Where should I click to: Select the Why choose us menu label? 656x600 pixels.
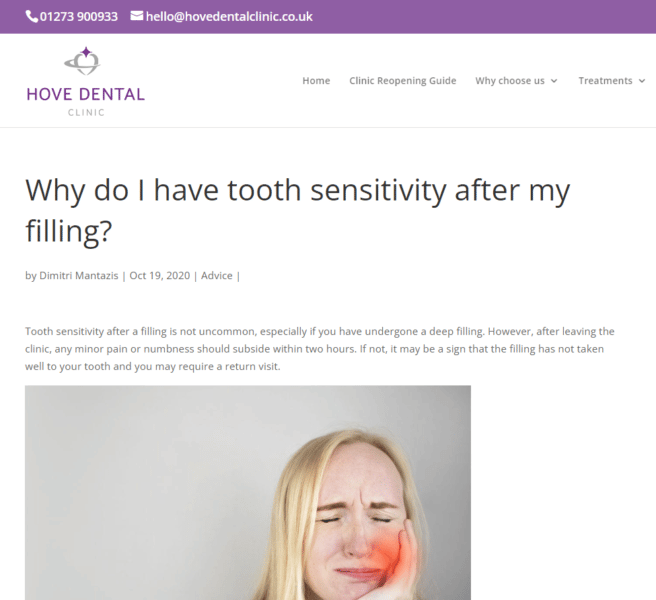(x=510, y=81)
